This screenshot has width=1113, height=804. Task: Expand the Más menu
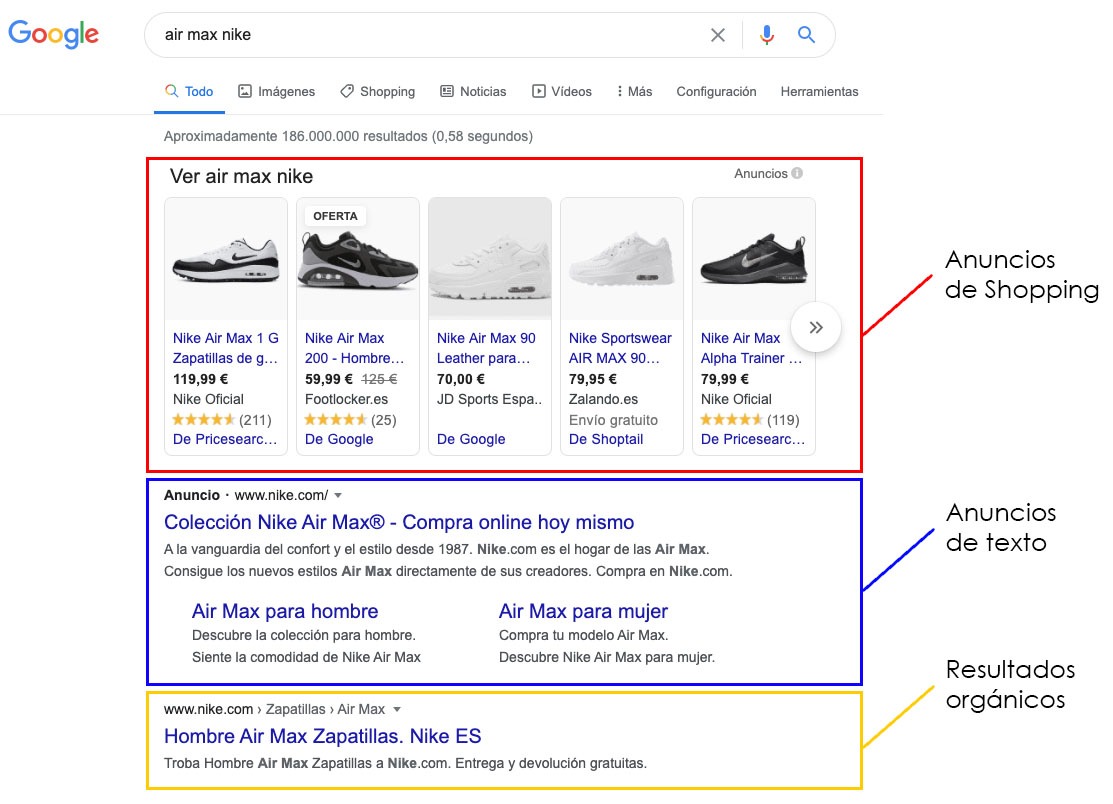click(x=634, y=92)
